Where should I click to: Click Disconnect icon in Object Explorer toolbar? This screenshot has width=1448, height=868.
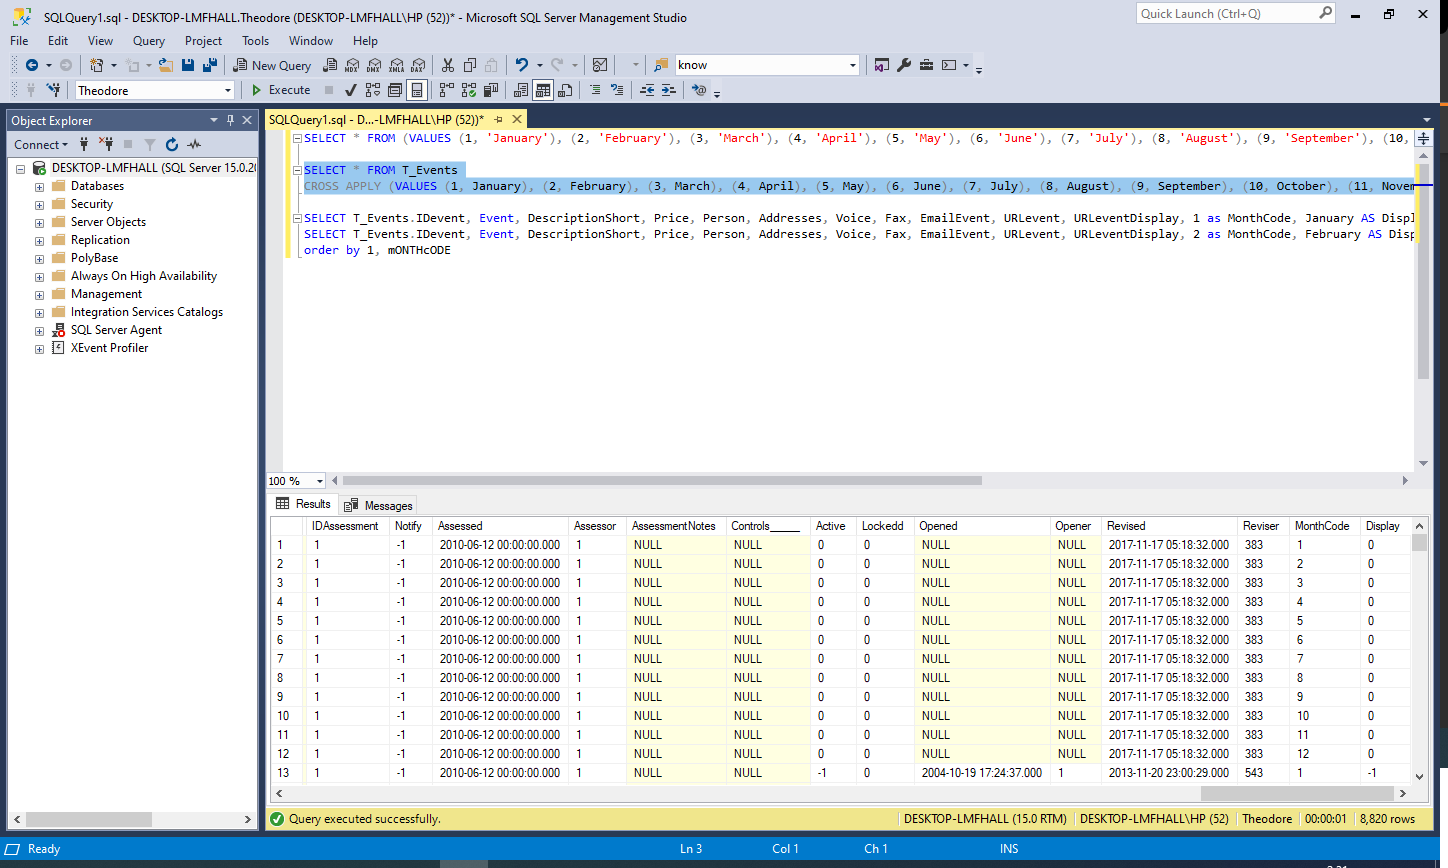tap(106, 145)
